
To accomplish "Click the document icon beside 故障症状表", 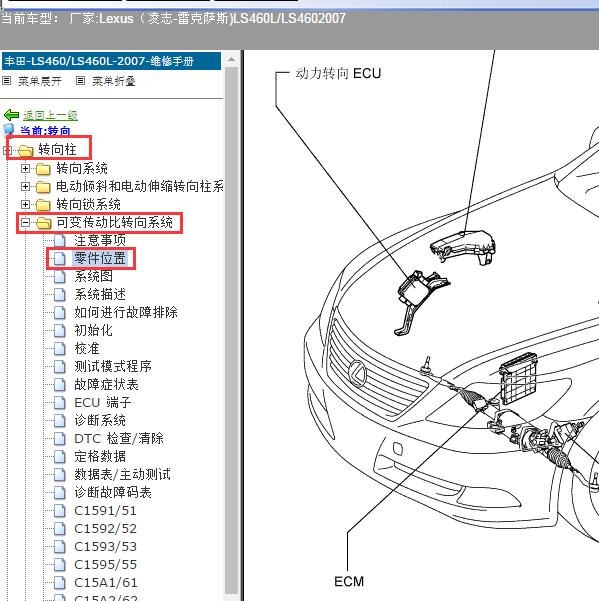I will tap(59, 384).
